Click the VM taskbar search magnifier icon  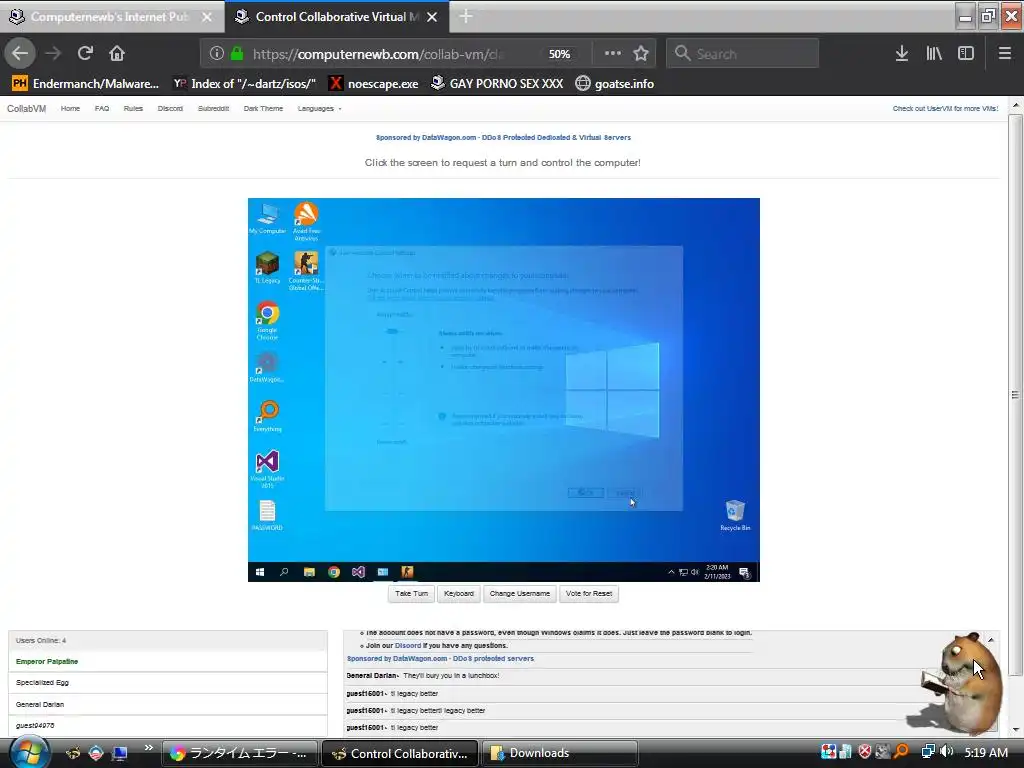(x=284, y=572)
